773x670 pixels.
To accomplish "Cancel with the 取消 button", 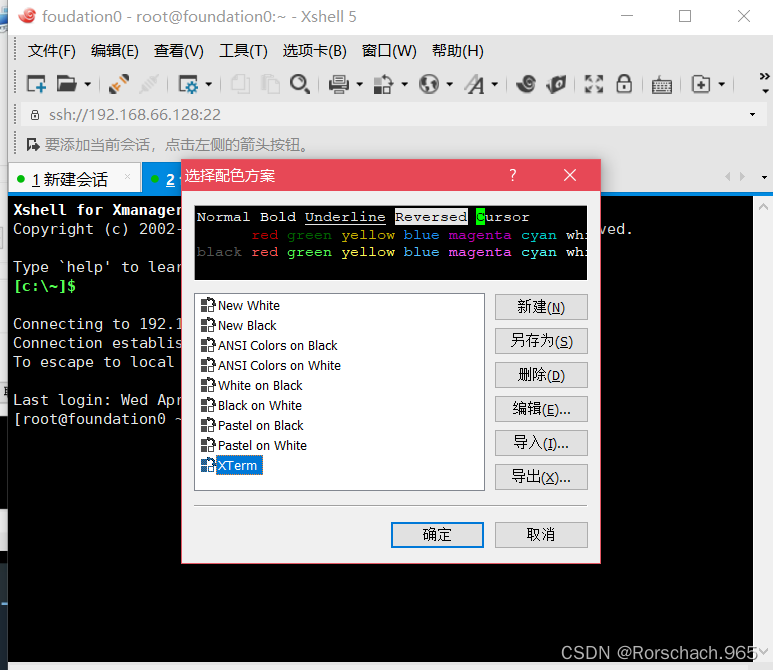I will coord(541,535).
